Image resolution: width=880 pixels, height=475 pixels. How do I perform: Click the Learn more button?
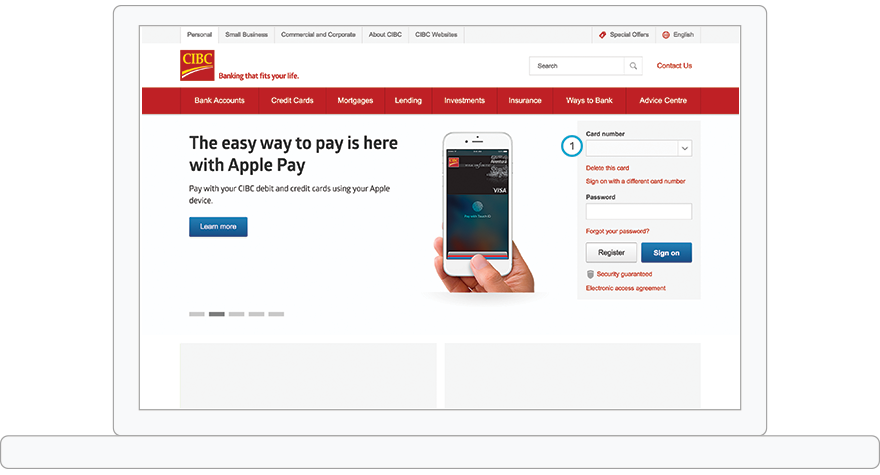[218, 227]
